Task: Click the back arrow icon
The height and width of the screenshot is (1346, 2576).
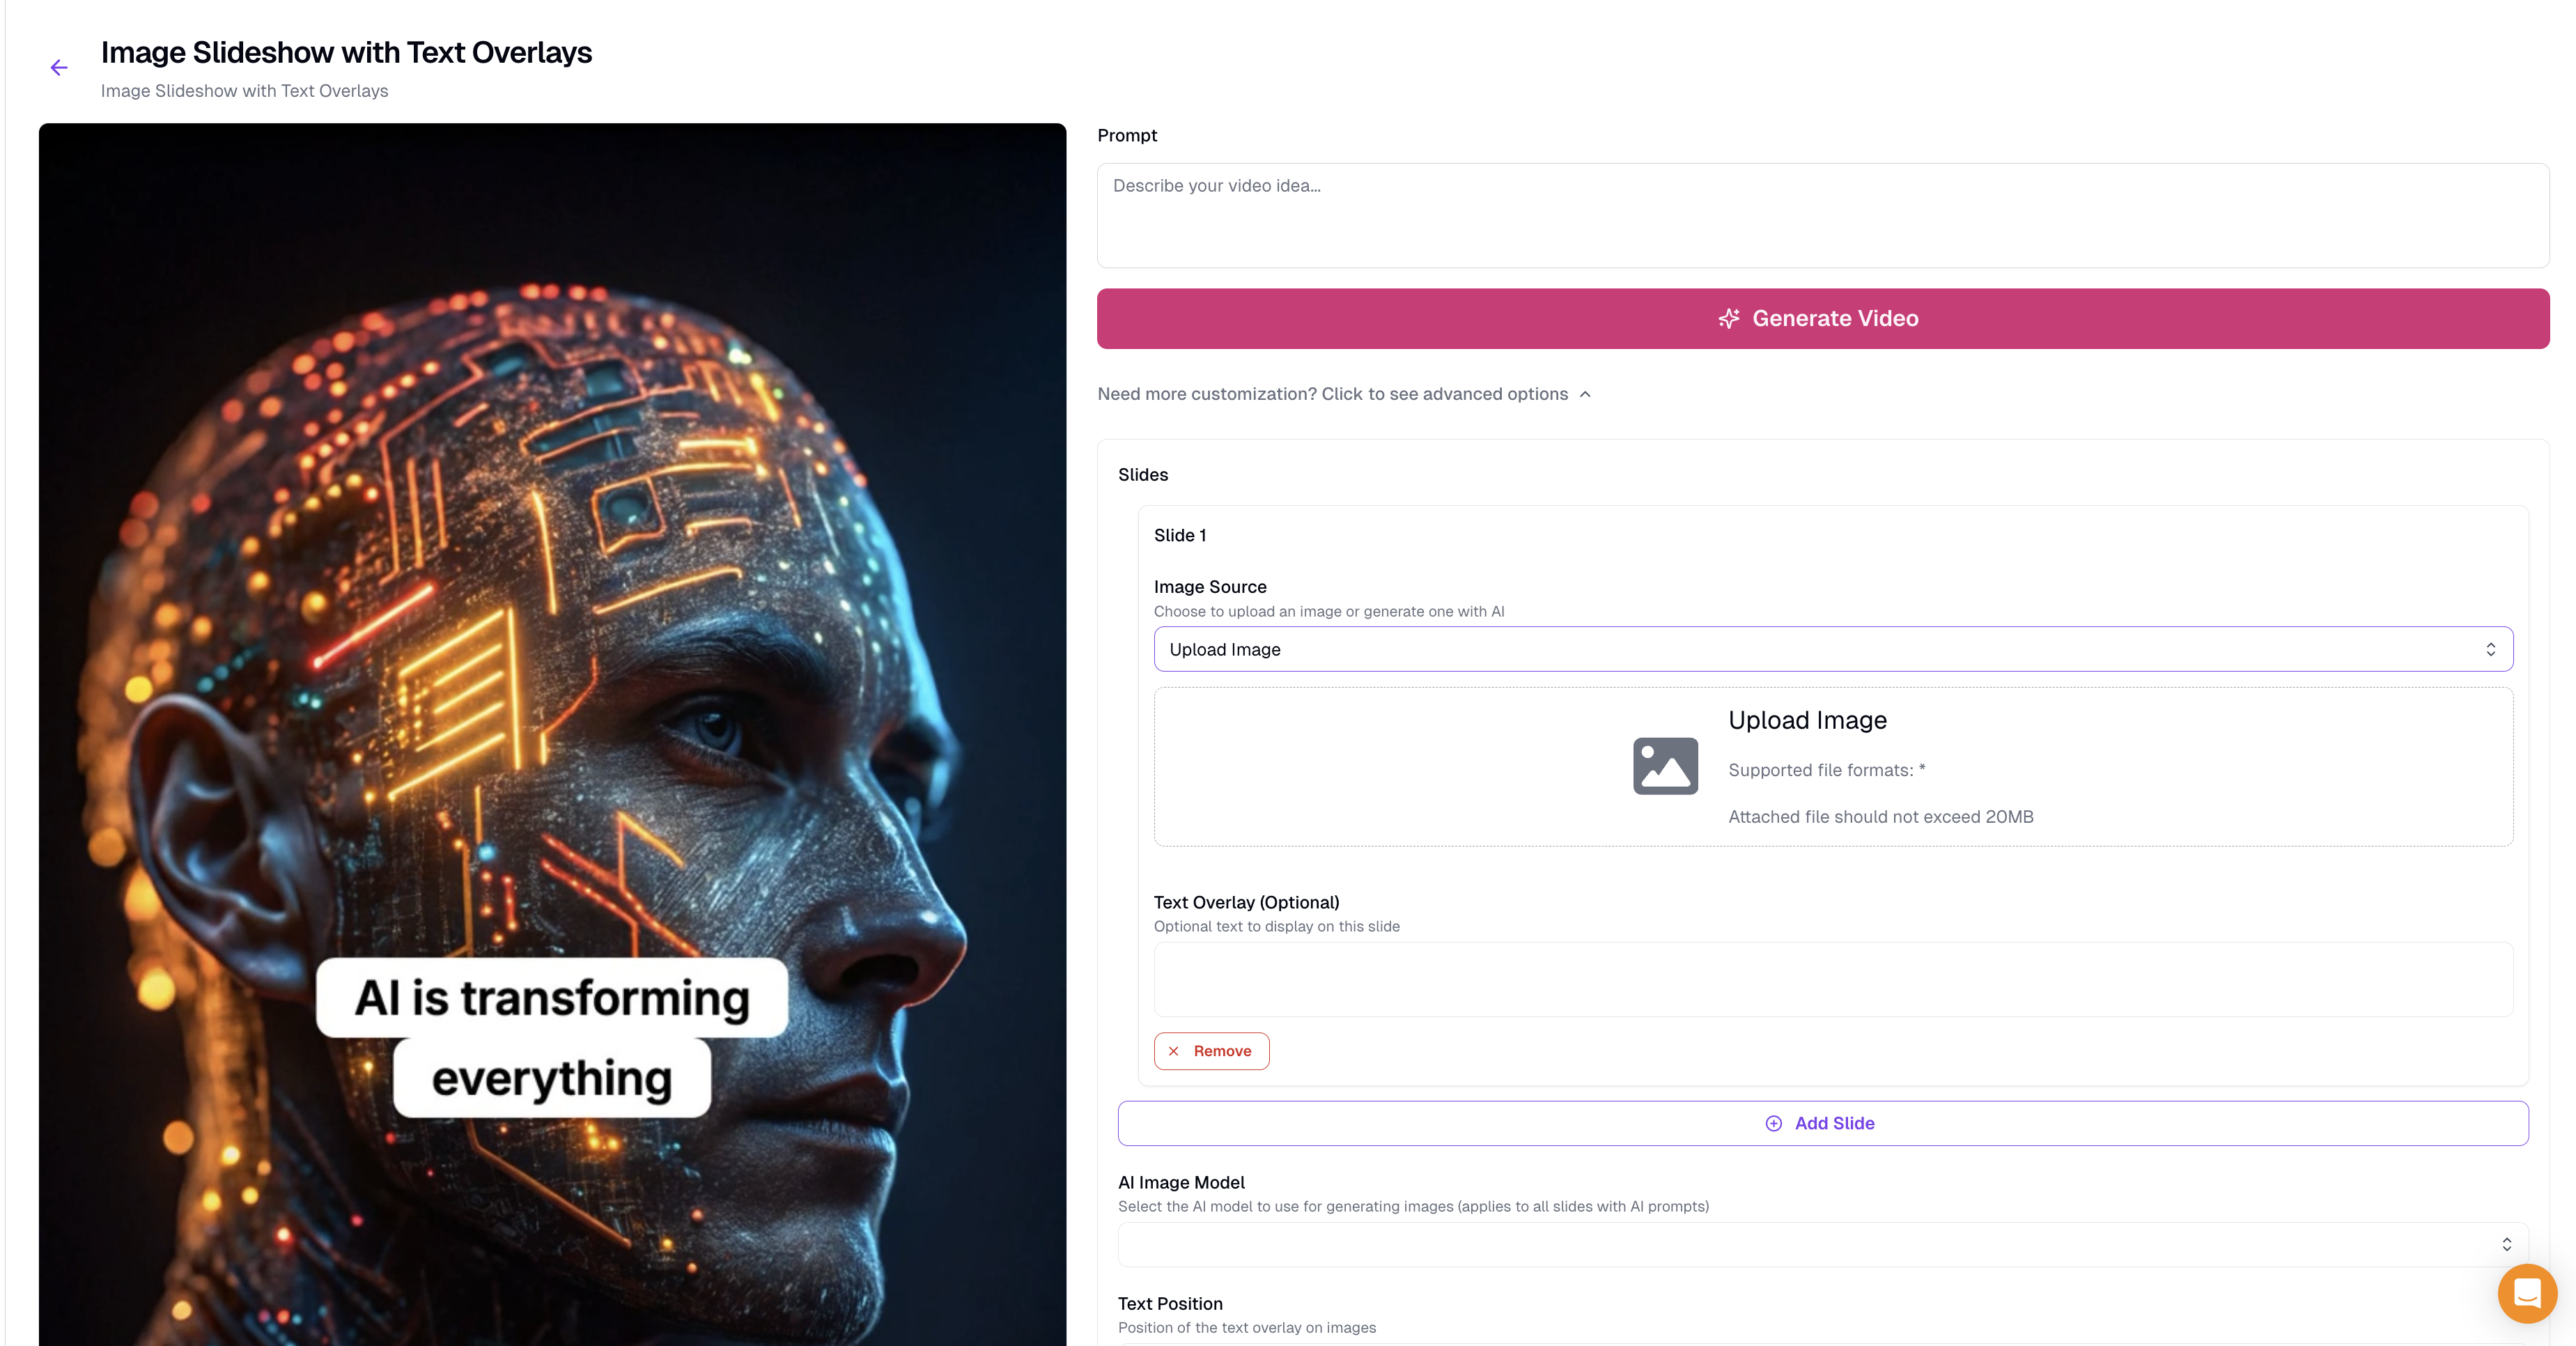Action: click(59, 68)
